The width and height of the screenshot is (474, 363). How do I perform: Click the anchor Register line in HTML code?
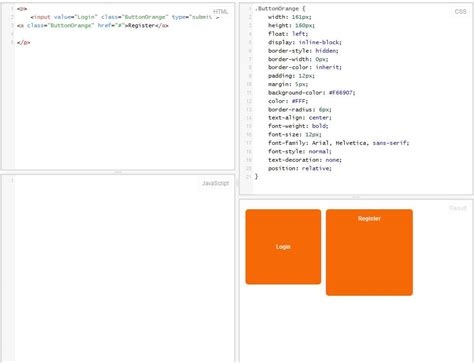tap(93, 26)
